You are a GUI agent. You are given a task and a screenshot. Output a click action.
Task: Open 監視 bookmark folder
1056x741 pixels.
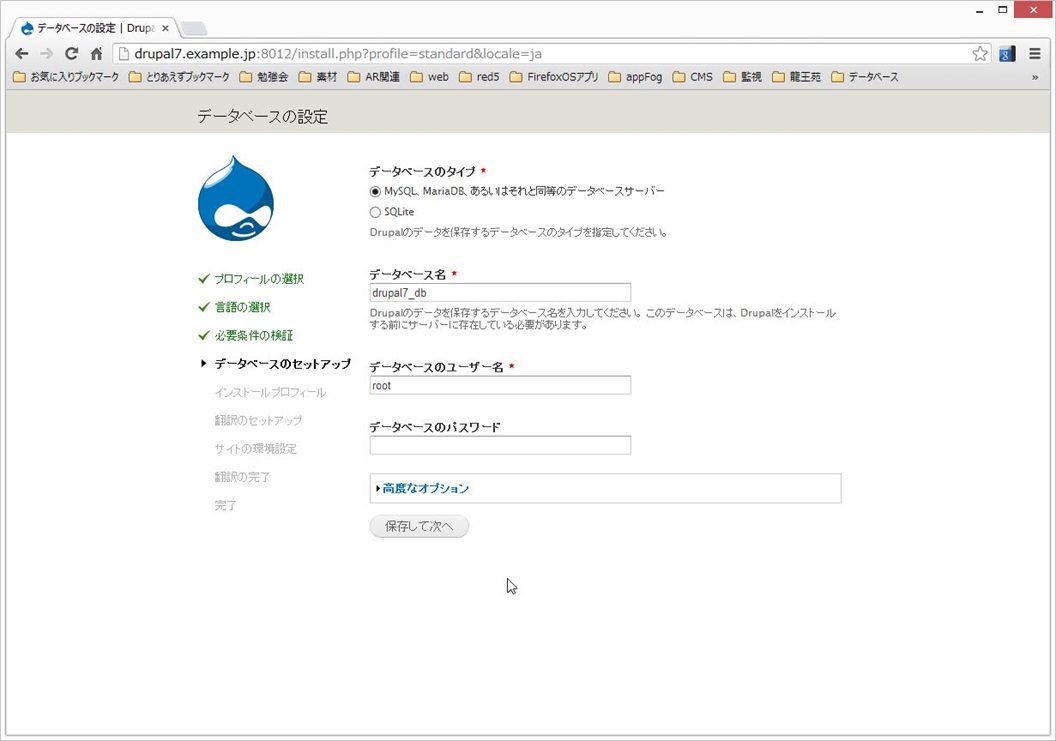click(743, 77)
